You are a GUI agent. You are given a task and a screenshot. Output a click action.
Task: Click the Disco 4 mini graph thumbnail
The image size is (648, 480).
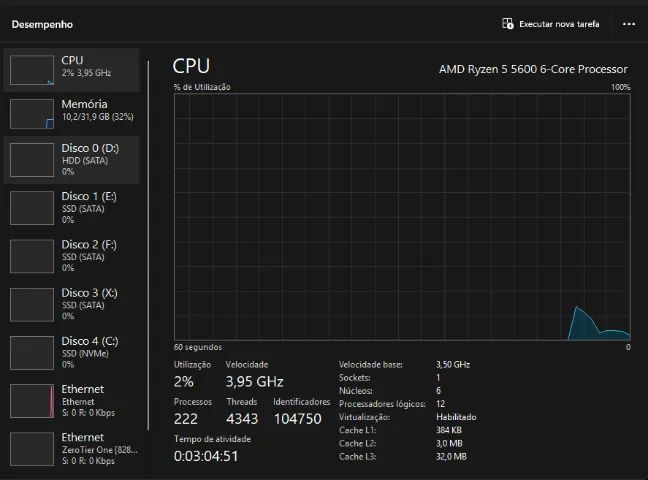[32, 353]
